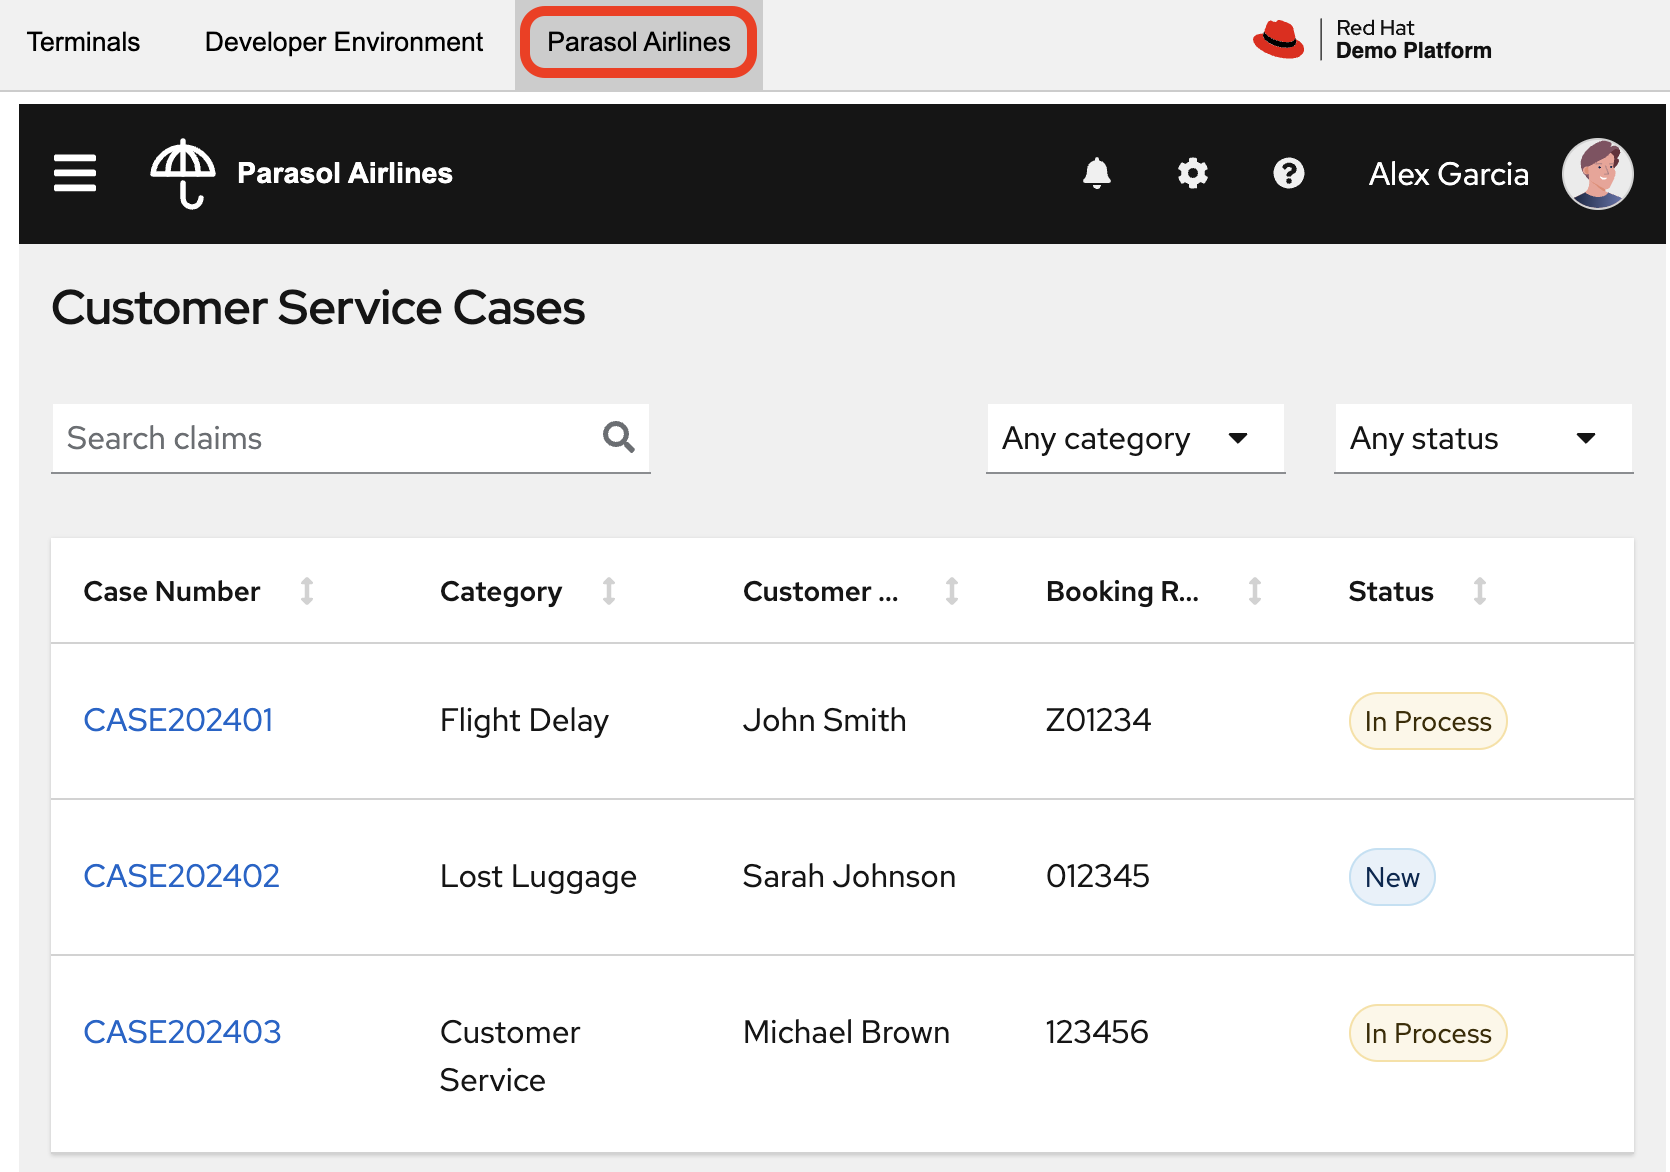Screen dimensions: 1670x1172
Task: Click booking reference 012345
Action: [1098, 876]
